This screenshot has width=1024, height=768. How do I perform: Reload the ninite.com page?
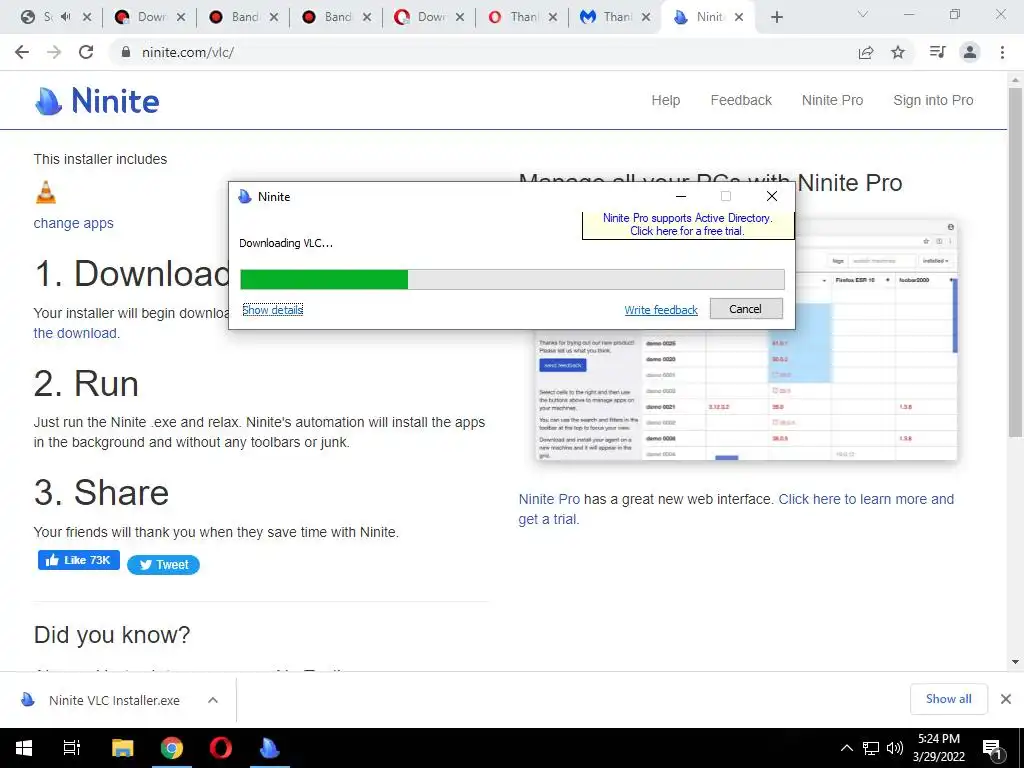(x=86, y=52)
